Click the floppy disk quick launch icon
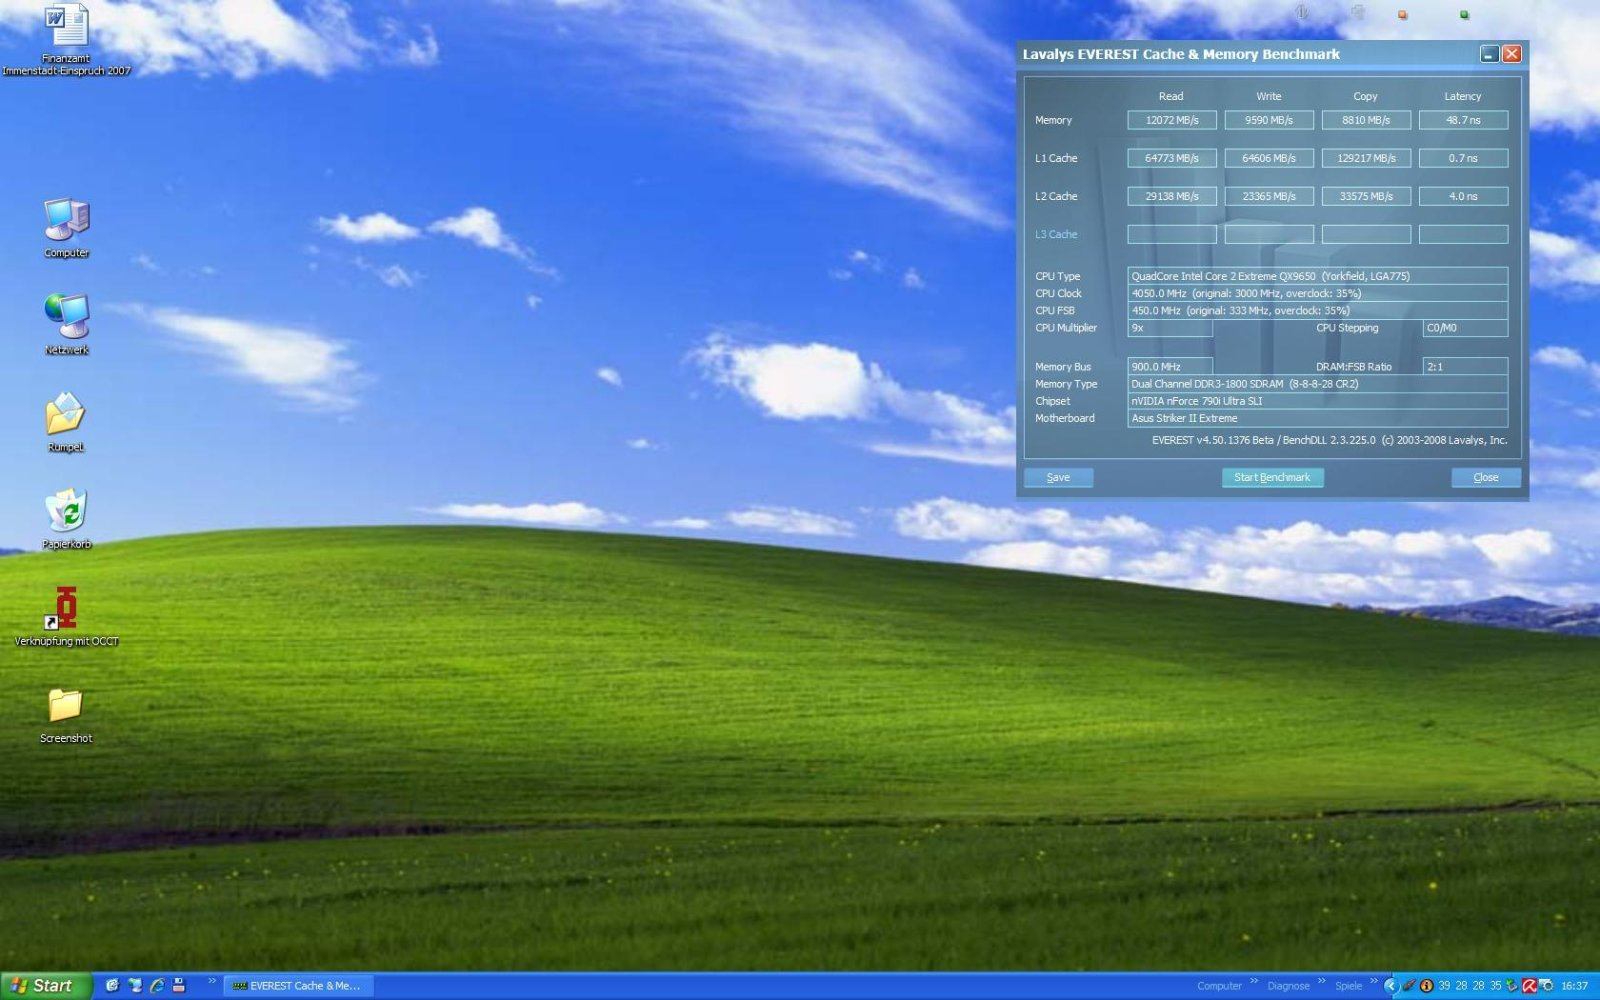 point(179,985)
